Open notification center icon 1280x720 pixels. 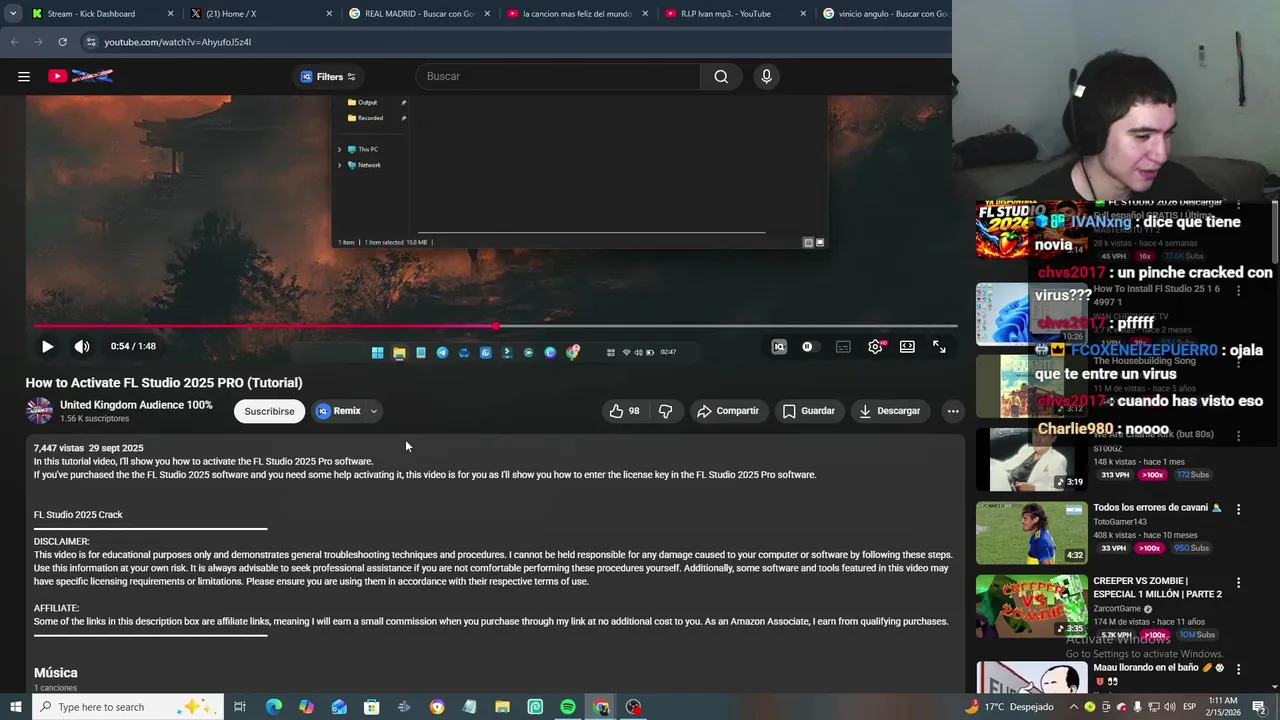(x=1260, y=707)
